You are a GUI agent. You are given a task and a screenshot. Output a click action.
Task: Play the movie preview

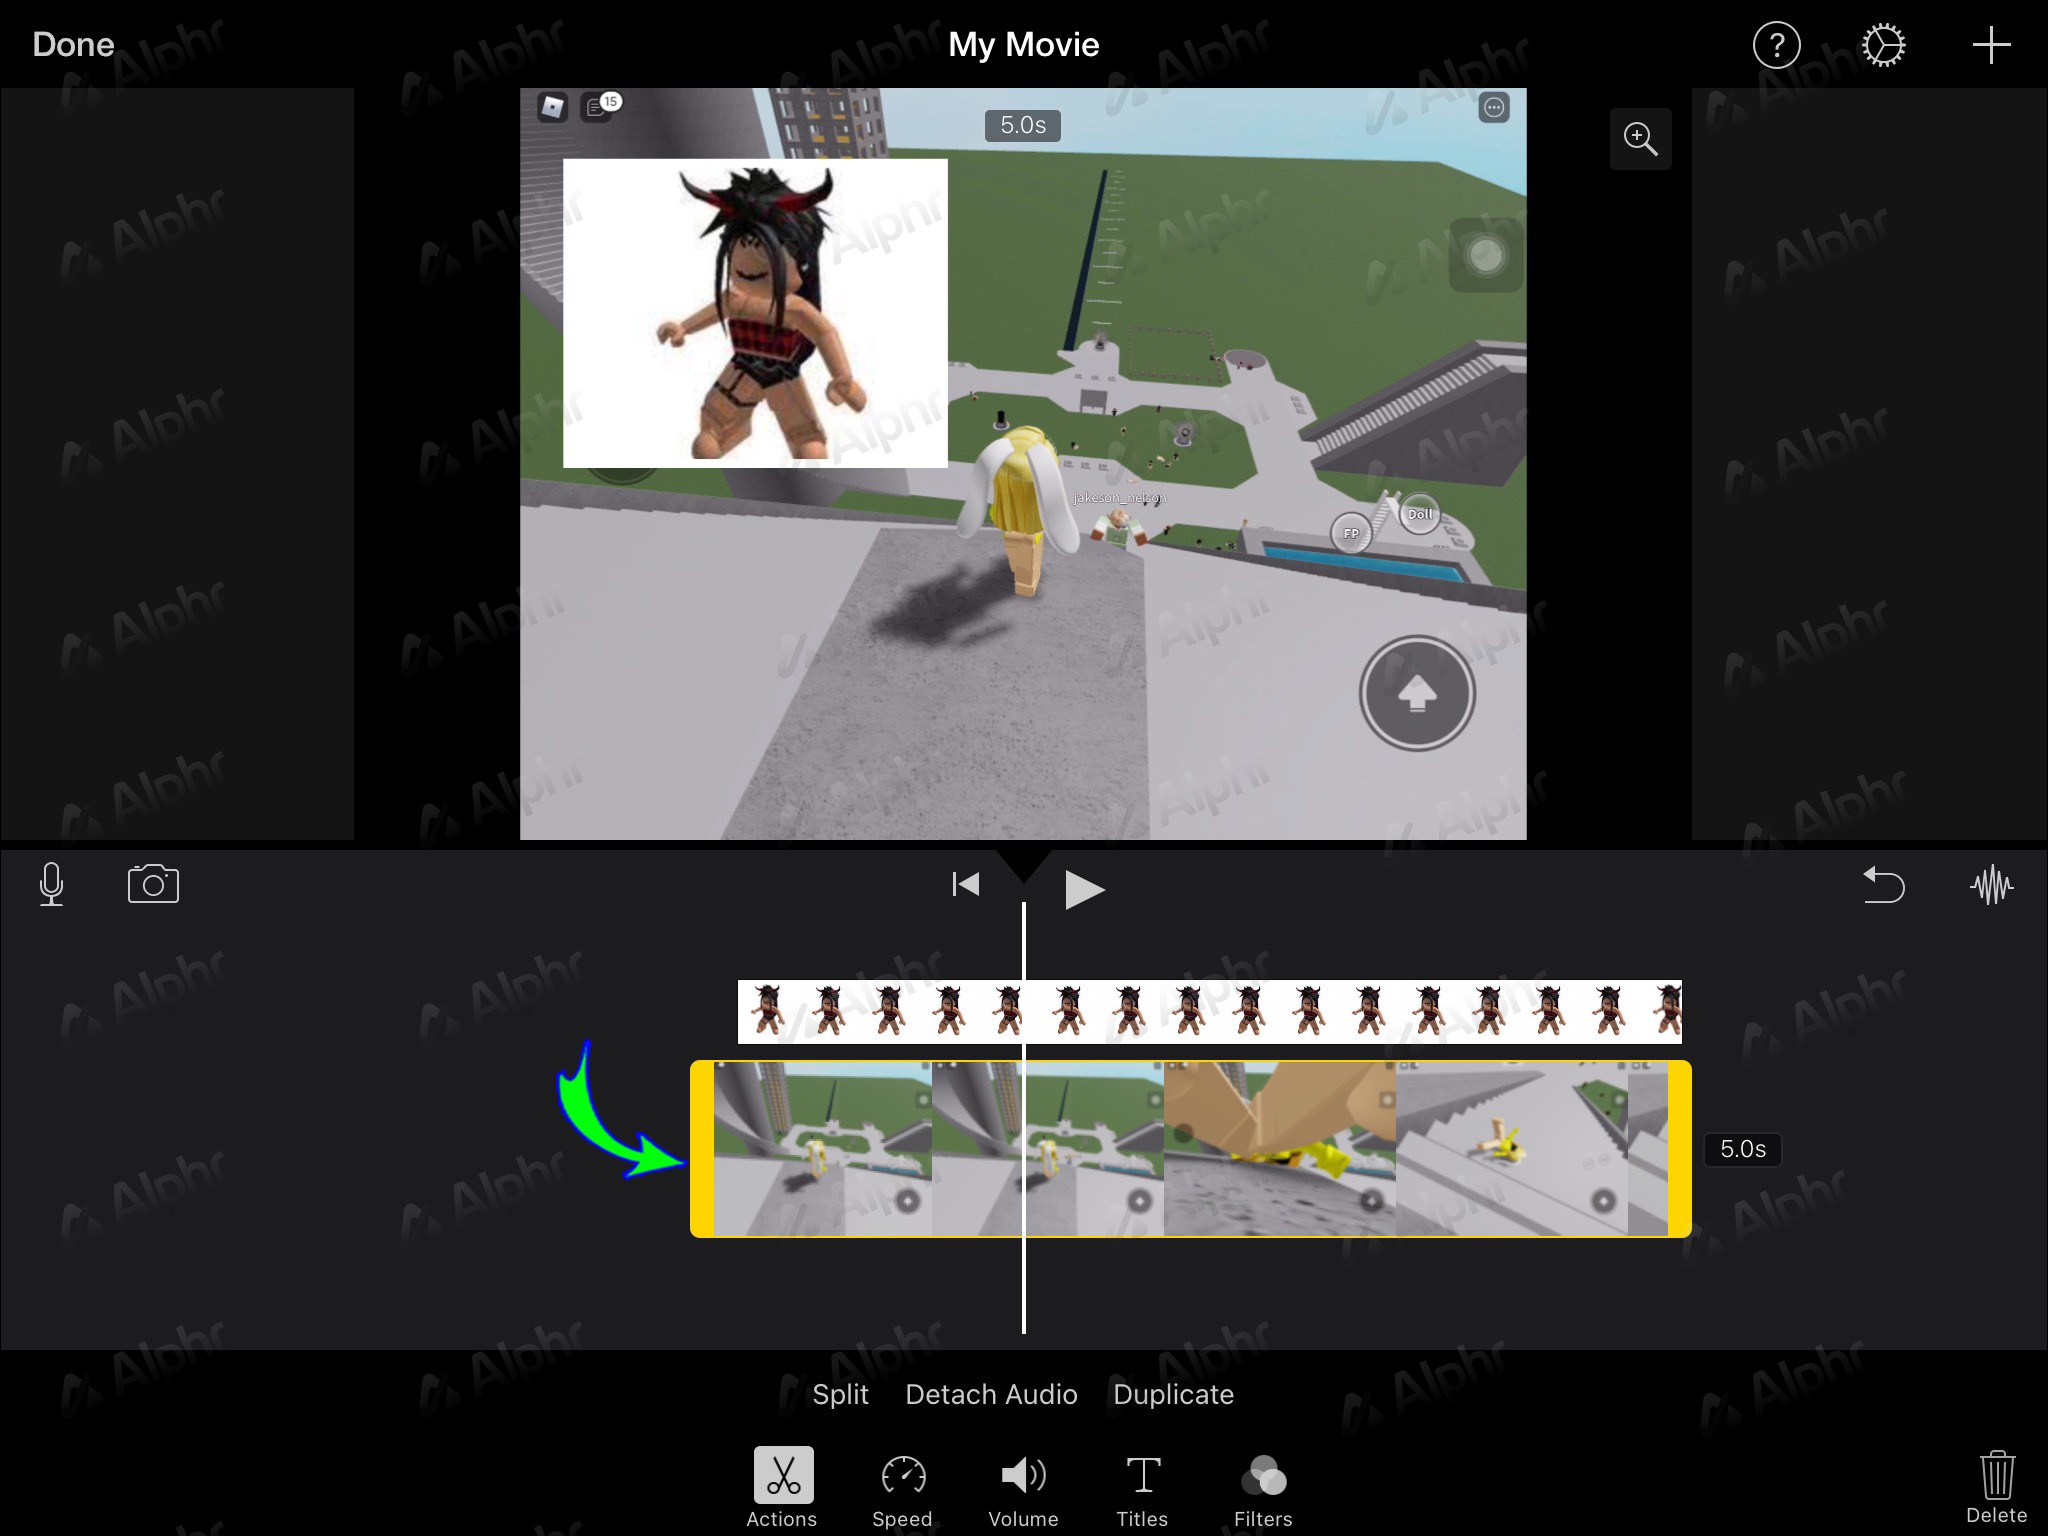[x=1084, y=889]
